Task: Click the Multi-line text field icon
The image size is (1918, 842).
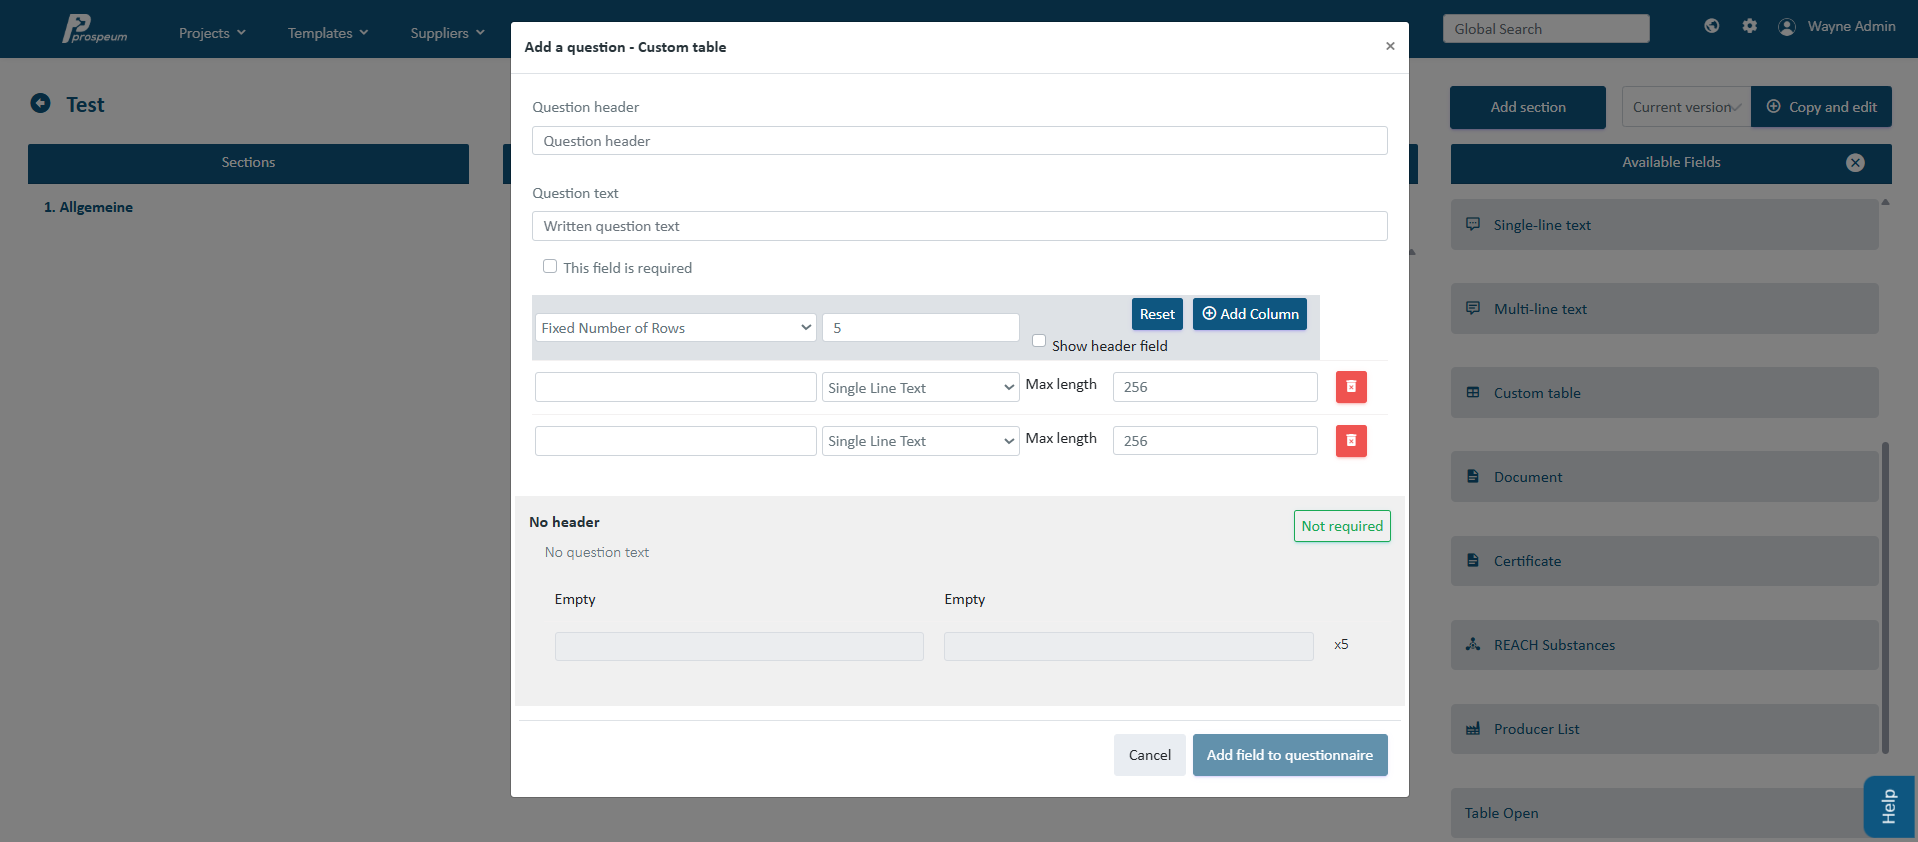Action: (1473, 308)
